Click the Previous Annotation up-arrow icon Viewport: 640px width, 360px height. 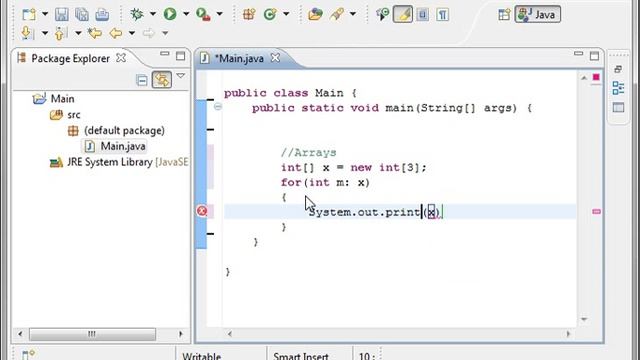60,33
